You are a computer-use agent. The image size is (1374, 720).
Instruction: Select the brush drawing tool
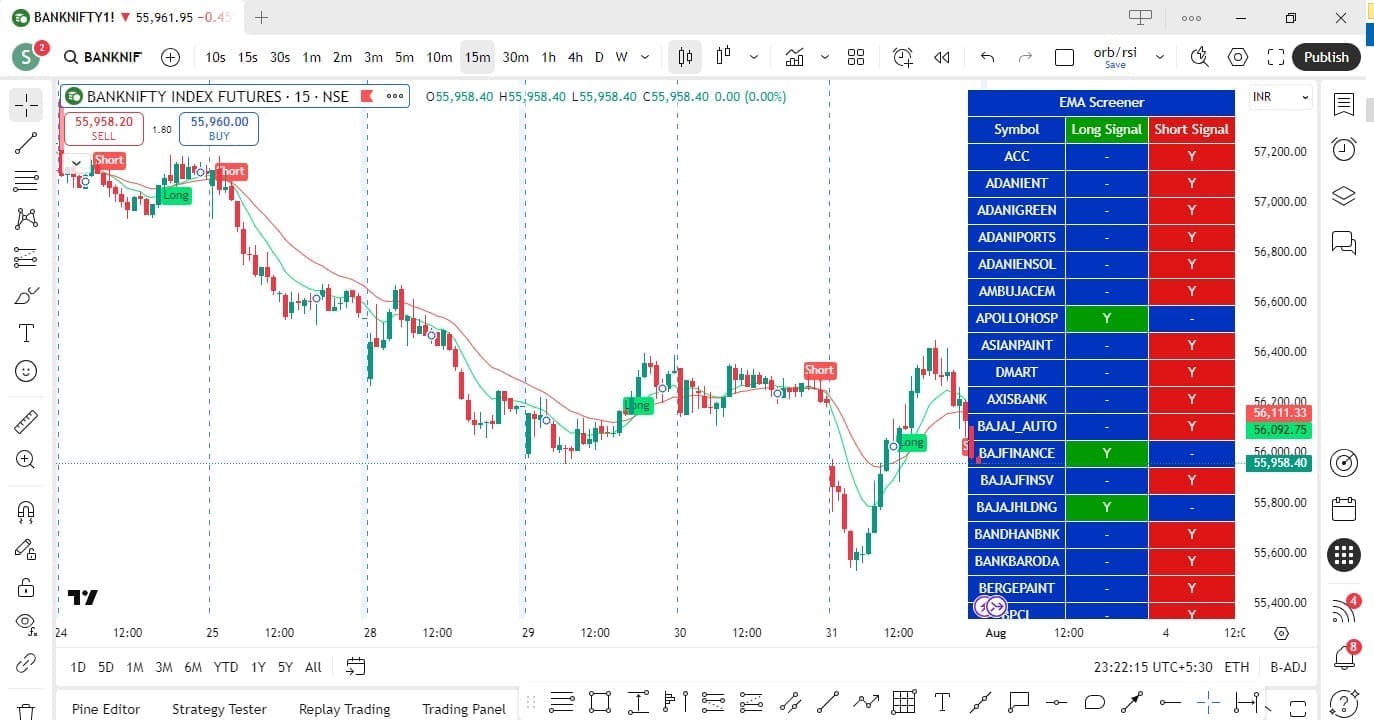click(x=26, y=295)
